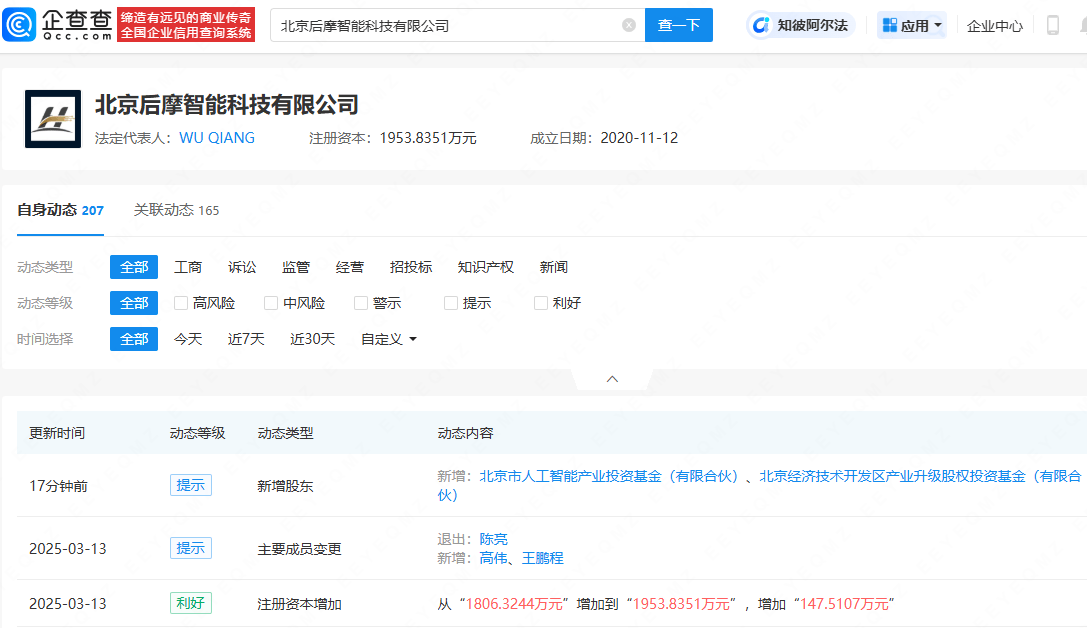
Task: Open the 知彼阿尔法 AI assistant icon
Action: (761, 26)
